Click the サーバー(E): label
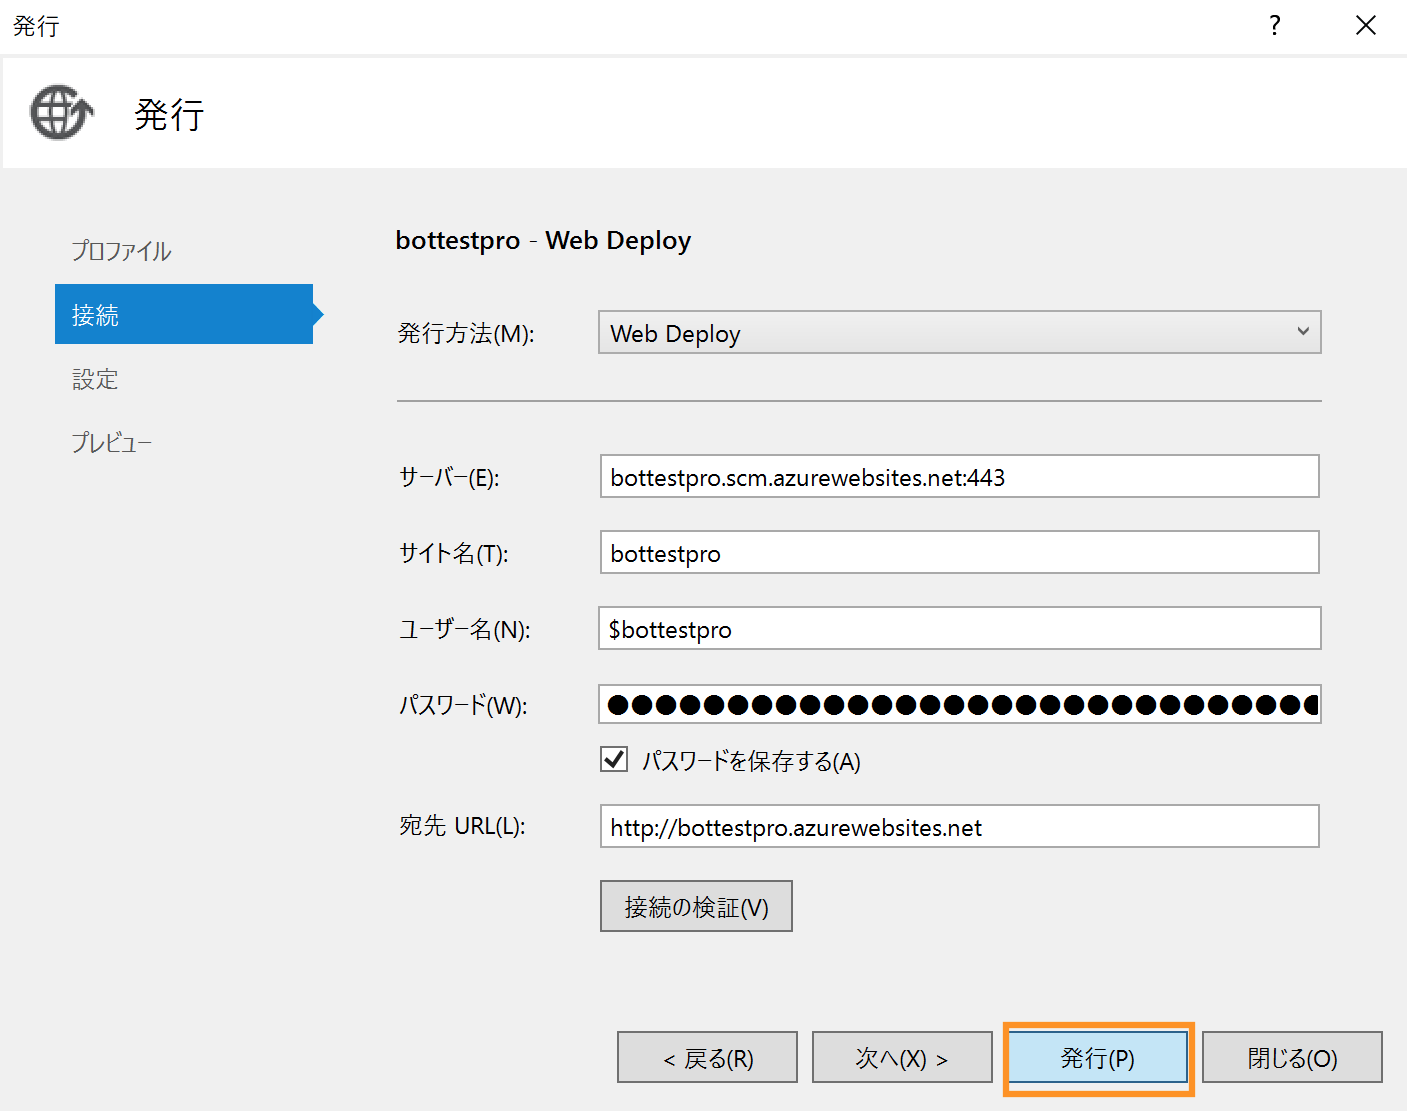Screen dimensions: 1407x1111 (449, 478)
